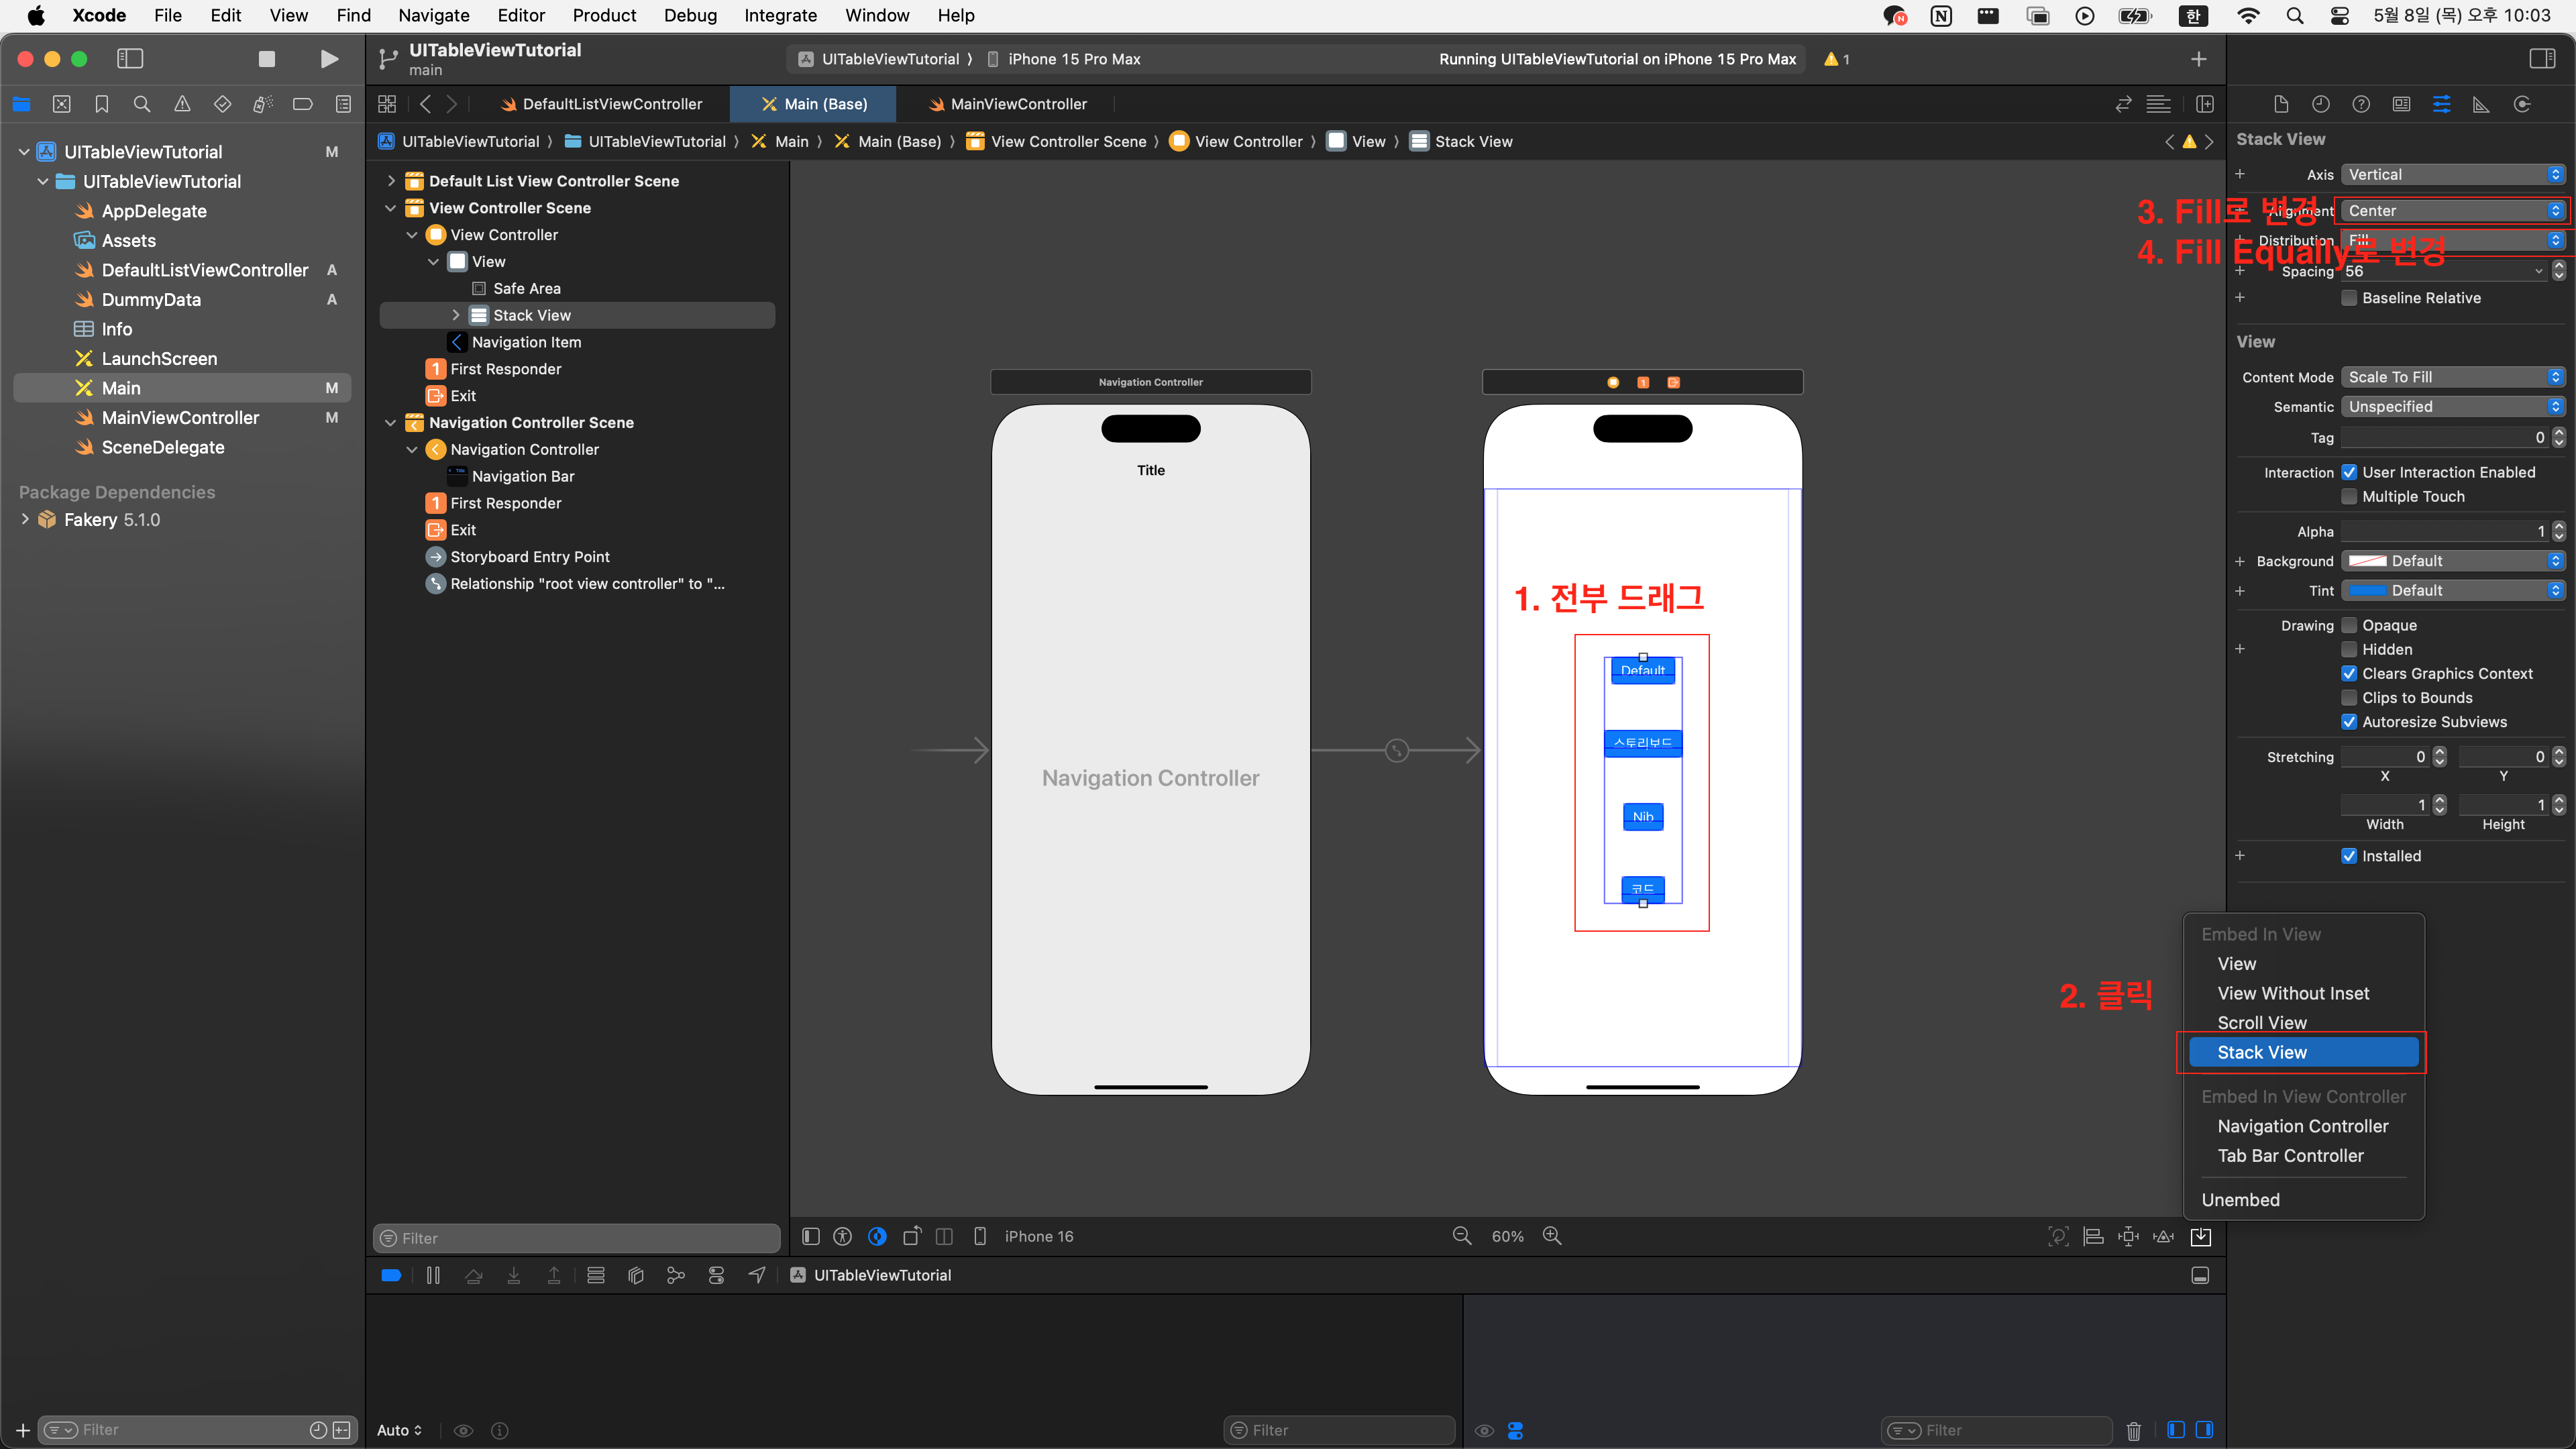Open the History inspector clock icon
This screenshot has height=1449, width=2576.
click(x=2321, y=104)
